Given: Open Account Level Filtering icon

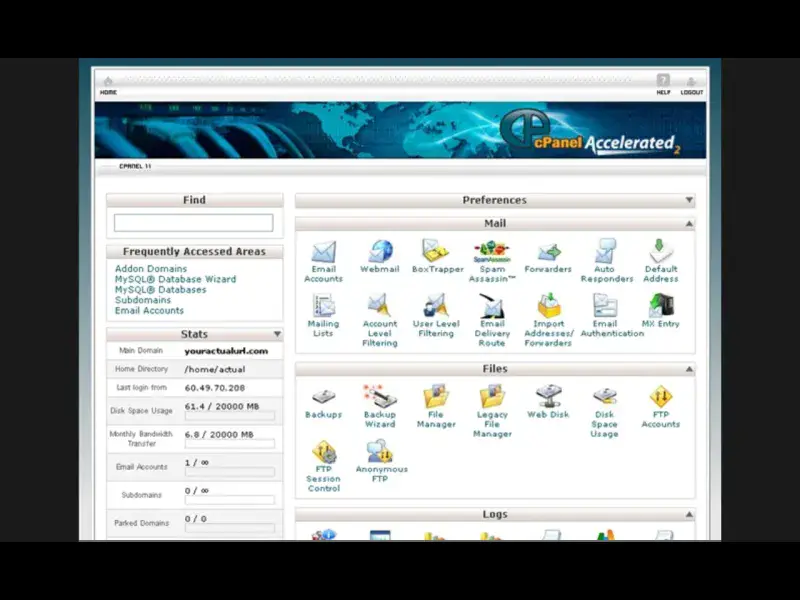Looking at the screenshot, I should point(380,306).
